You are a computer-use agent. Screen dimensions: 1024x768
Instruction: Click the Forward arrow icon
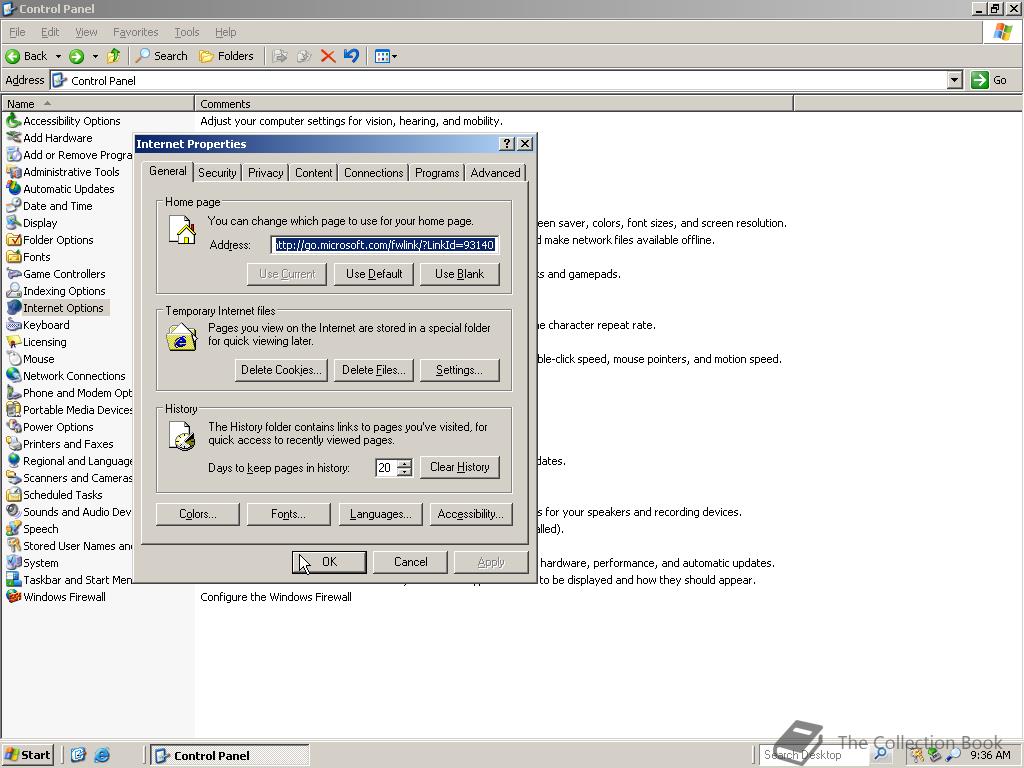pos(76,56)
